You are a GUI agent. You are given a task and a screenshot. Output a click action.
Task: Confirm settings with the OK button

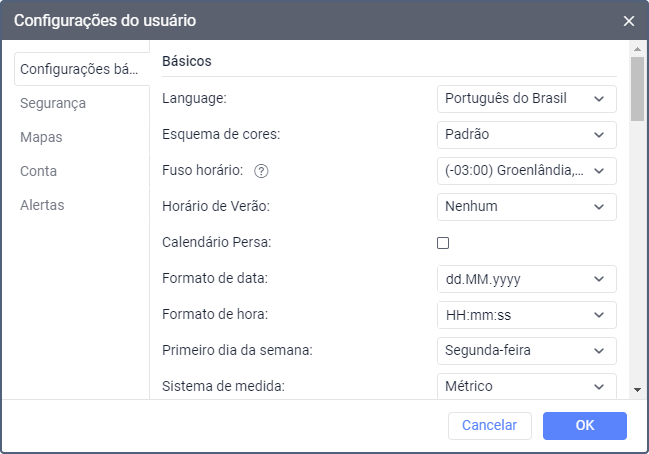pyautogui.click(x=585, y=425)
